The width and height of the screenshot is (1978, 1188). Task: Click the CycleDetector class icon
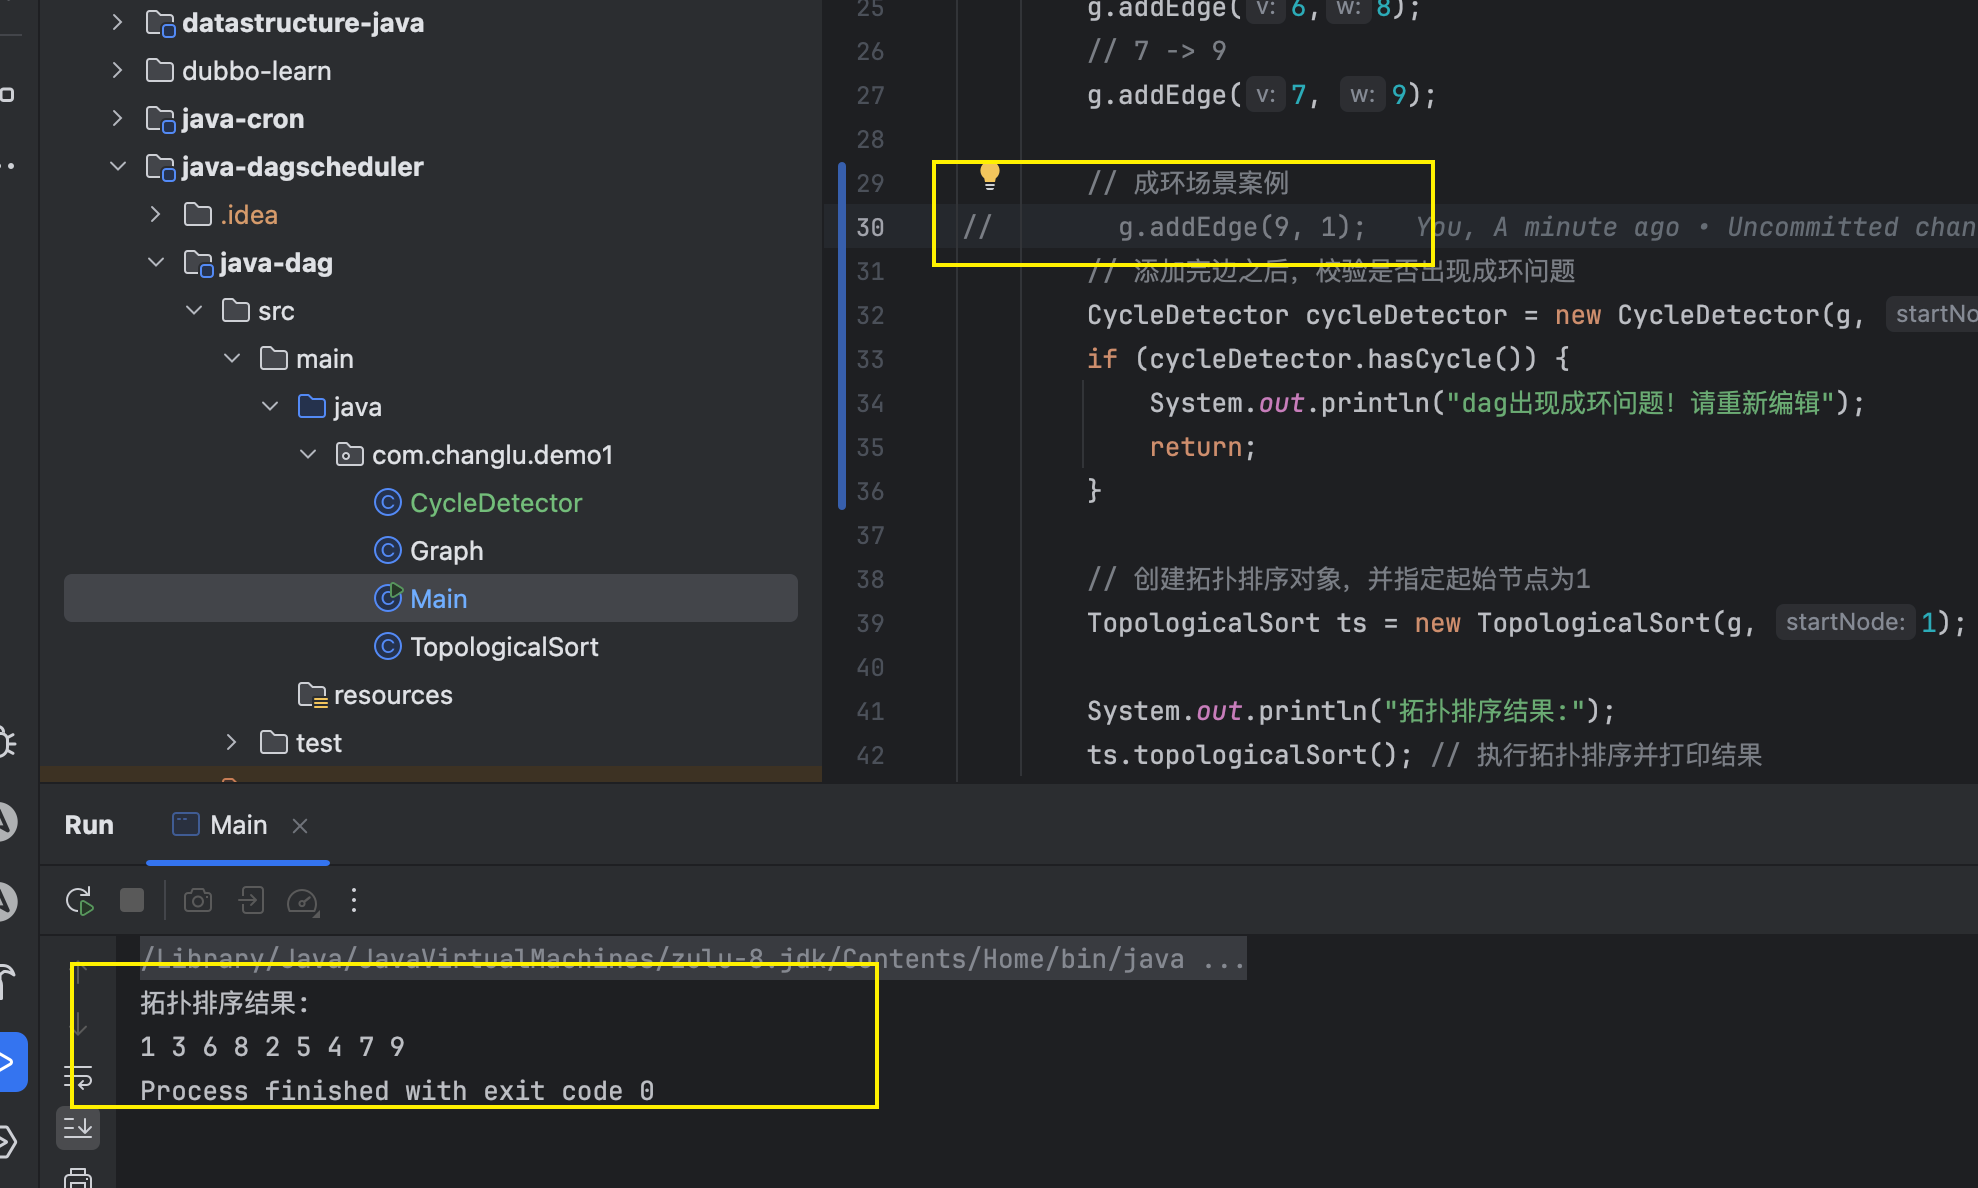click(388, 502)
